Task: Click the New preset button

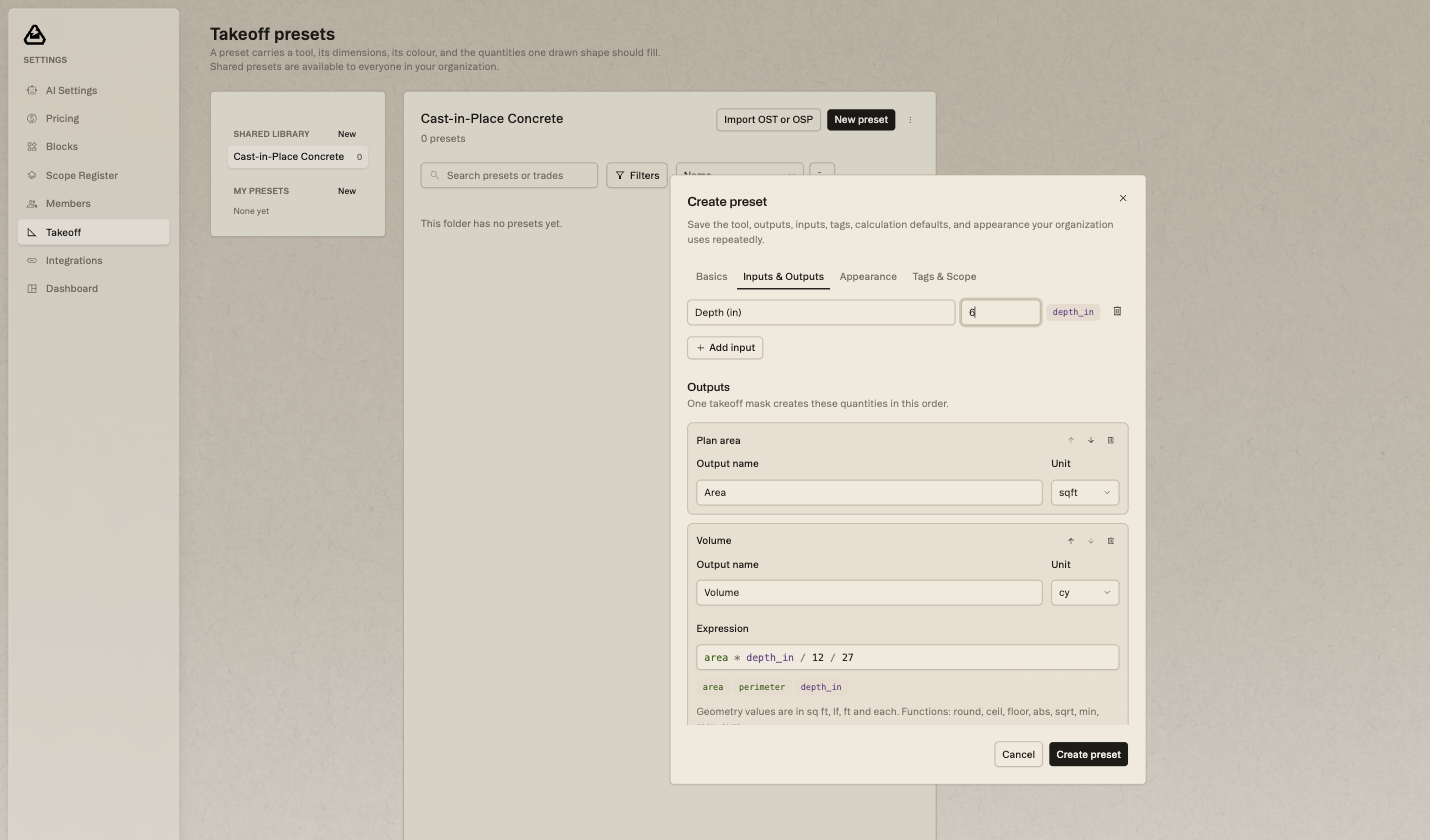Action: pyautogui.click(x=861, y=120)
